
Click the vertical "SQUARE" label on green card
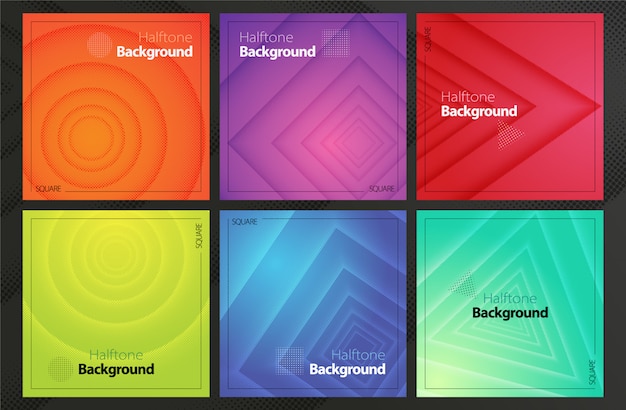coord(592,372)
